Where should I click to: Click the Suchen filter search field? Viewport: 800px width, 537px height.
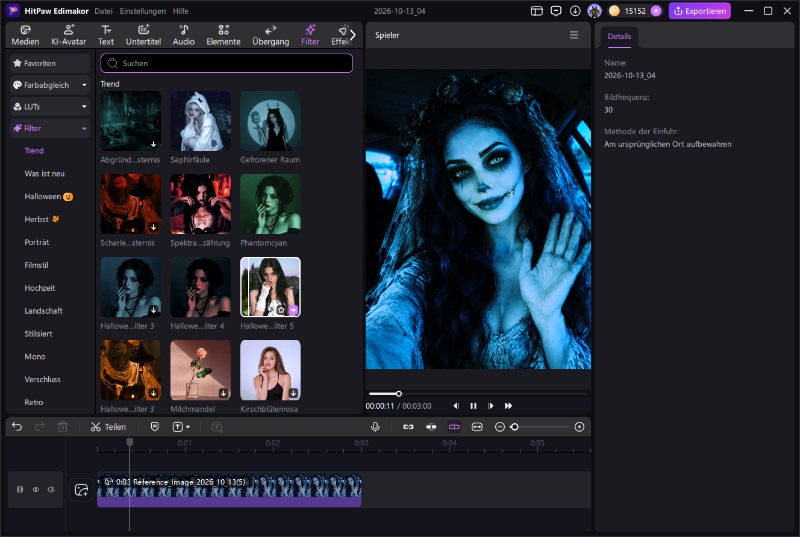pos(227,63)
